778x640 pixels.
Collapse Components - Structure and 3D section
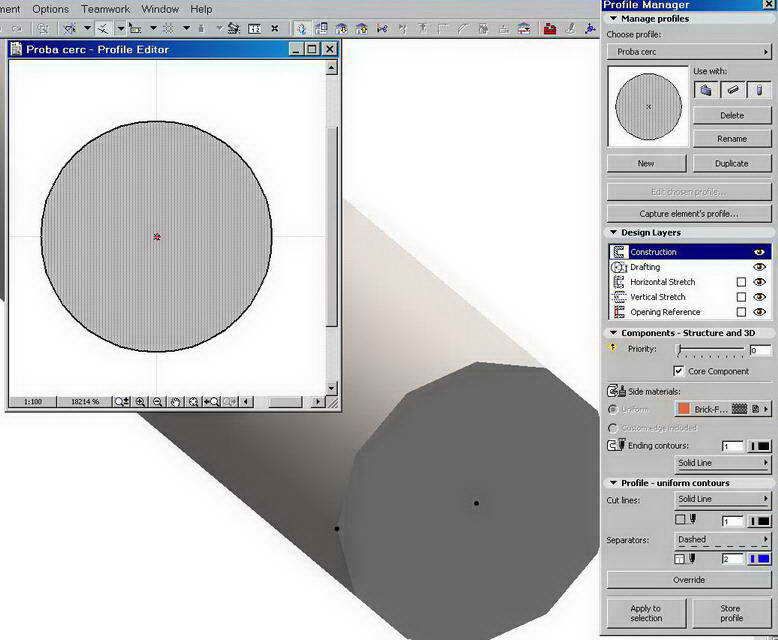click(614, 332)
